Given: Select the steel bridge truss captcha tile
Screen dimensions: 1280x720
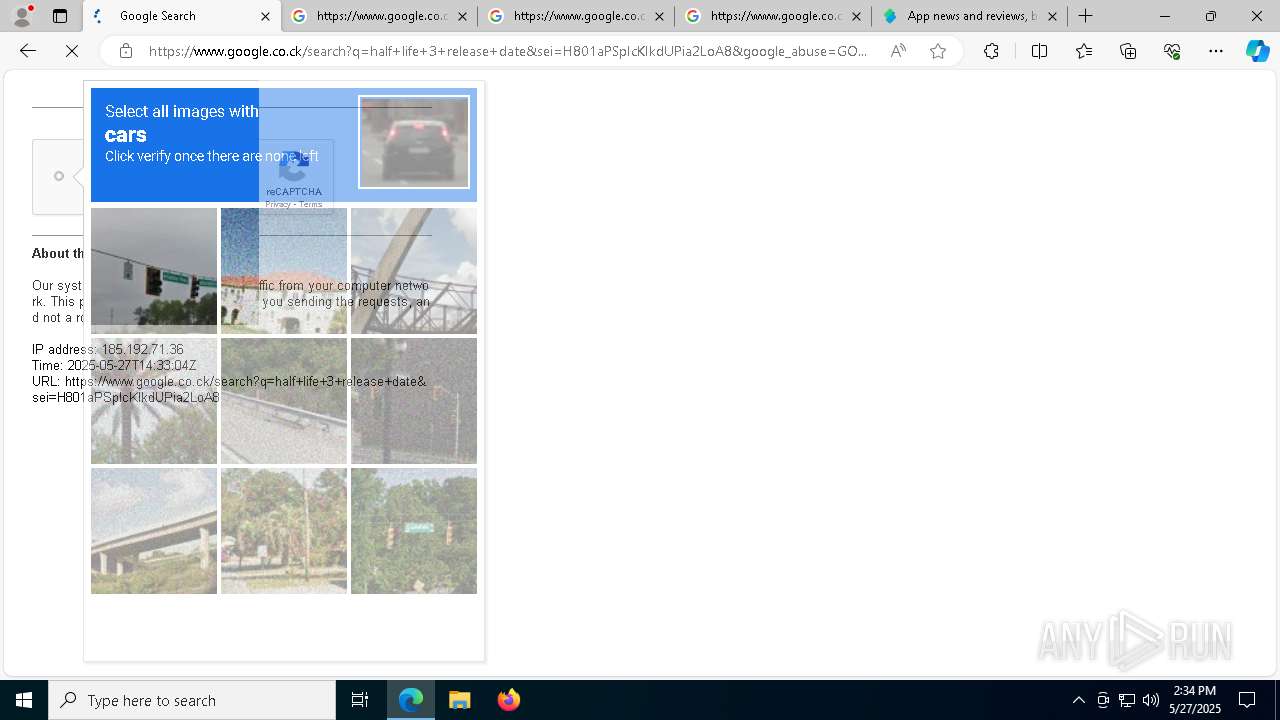Looking at the screenshot, I should pos(414,271).
